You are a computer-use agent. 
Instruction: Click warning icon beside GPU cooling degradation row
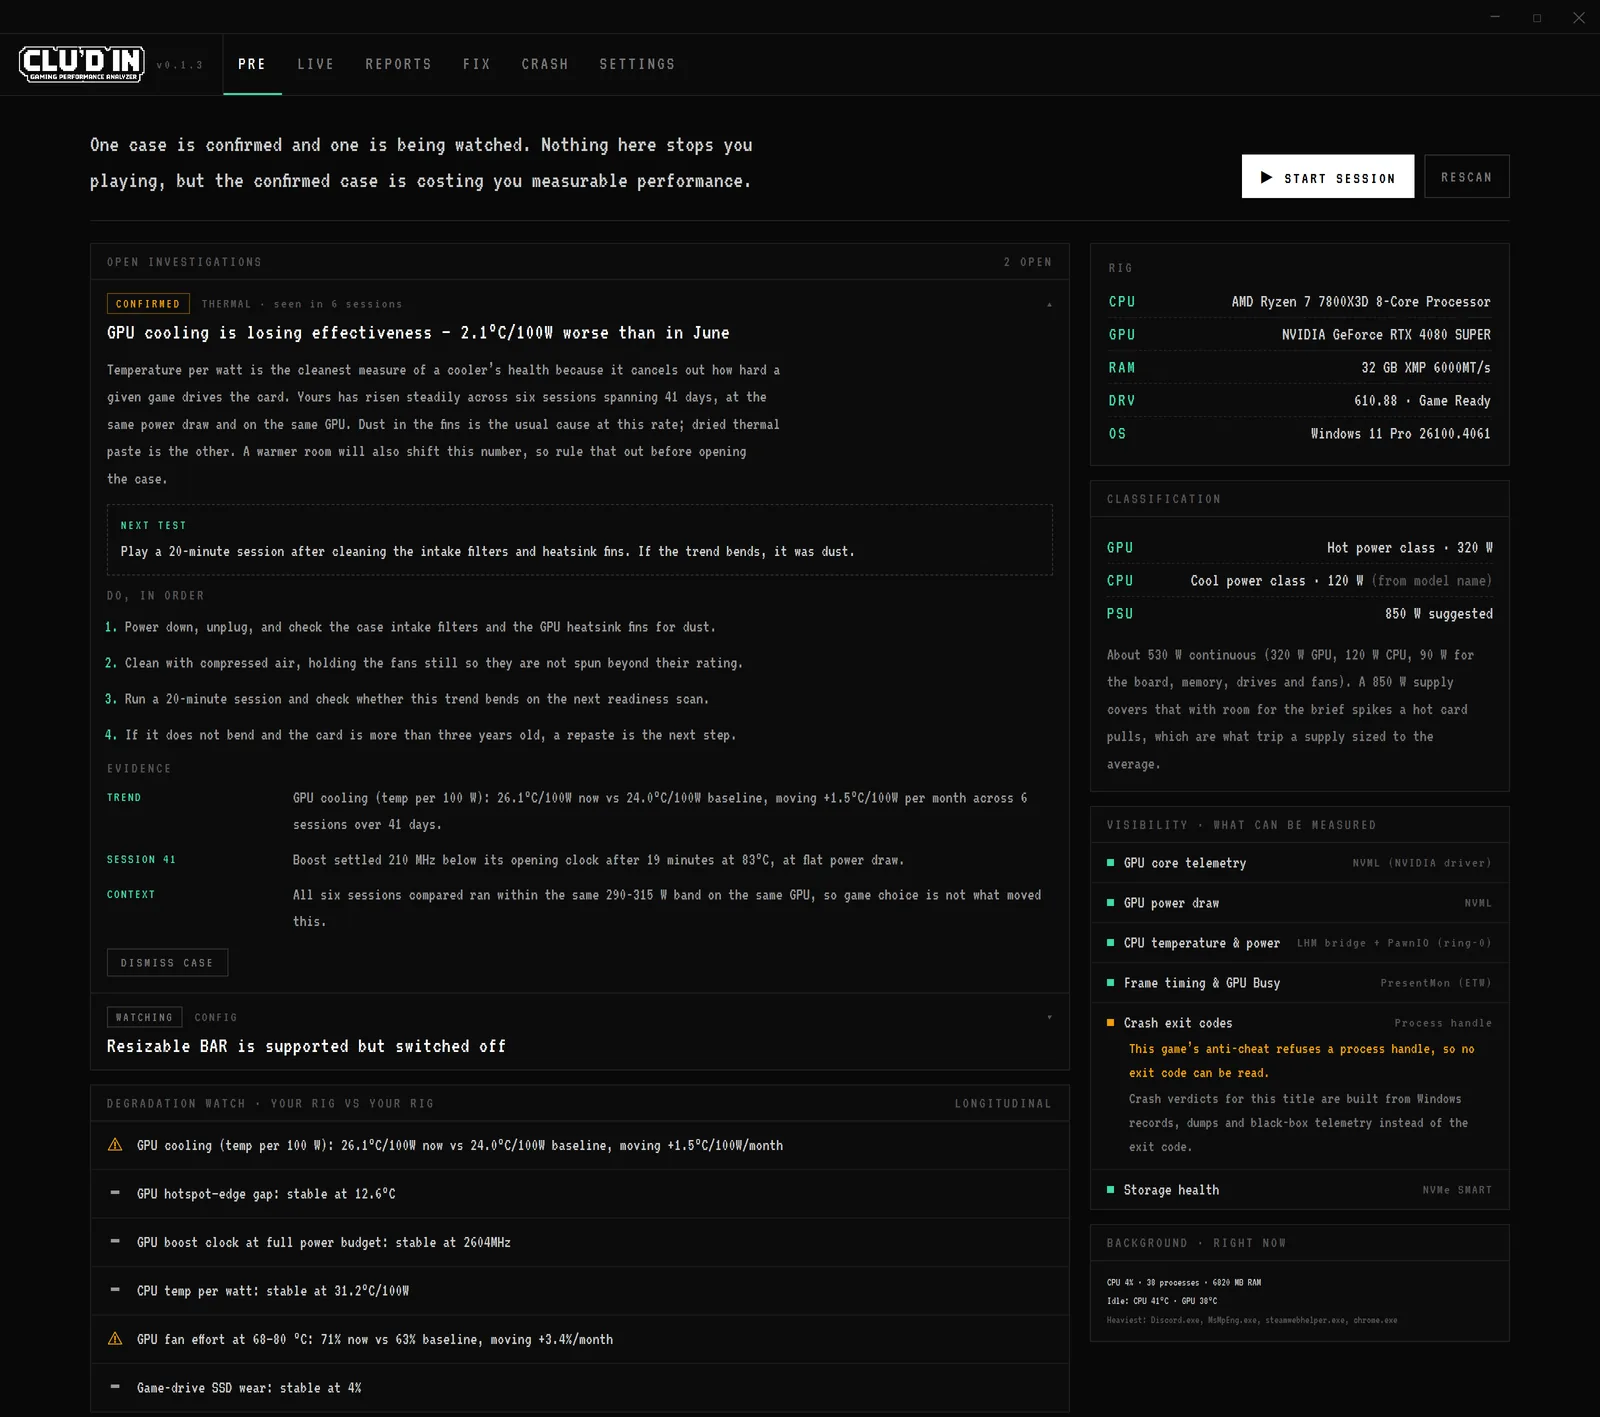point(115,1145)
